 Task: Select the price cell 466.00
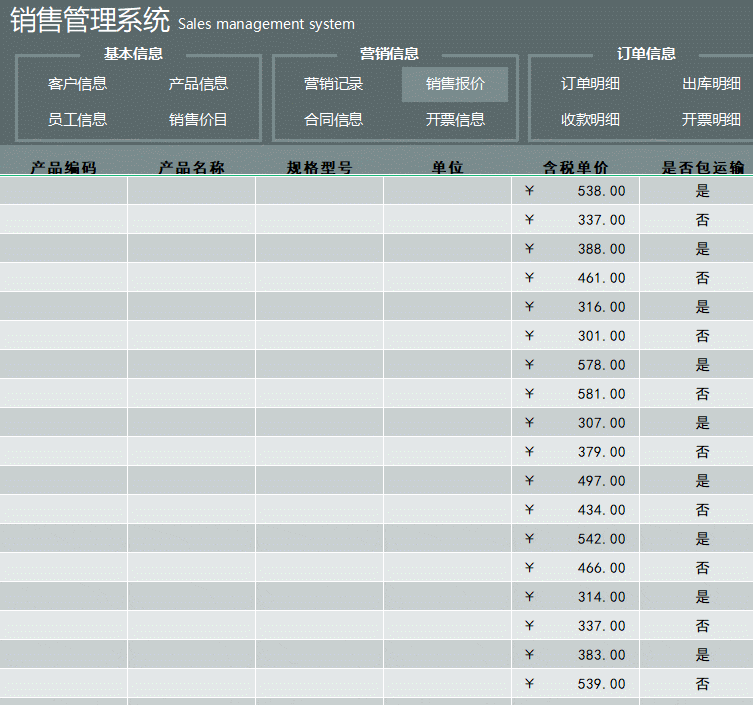[575, 568]
